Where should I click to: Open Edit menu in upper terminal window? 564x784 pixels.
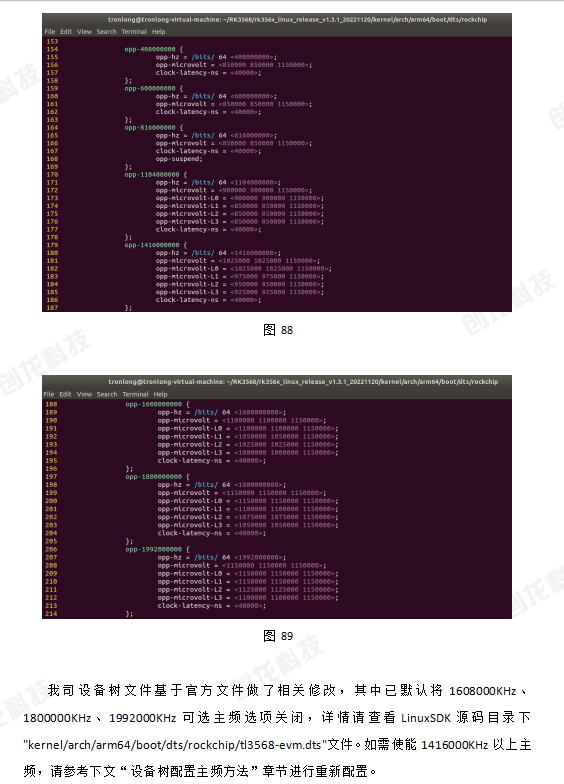(x=66, y=32)
